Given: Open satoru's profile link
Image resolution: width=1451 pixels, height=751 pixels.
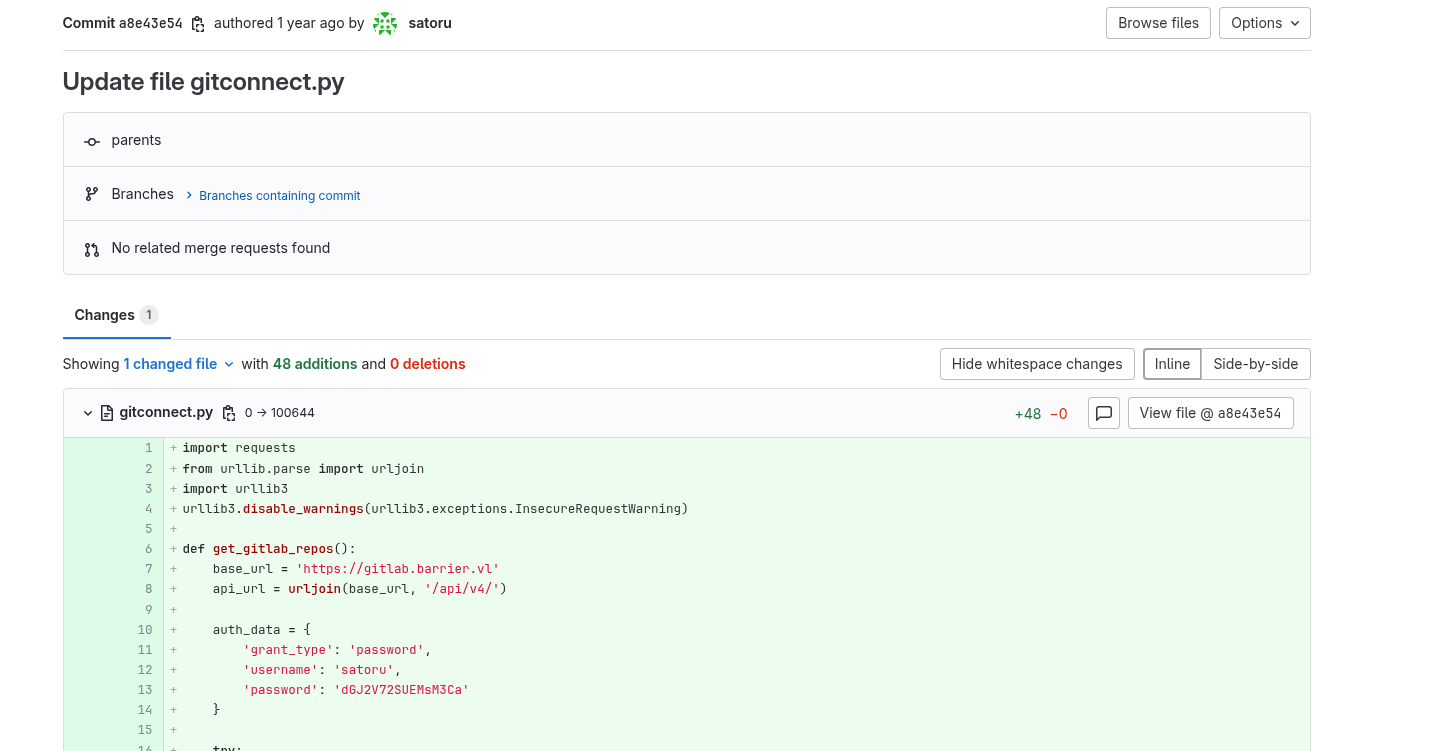Looking at the screenshot, I should click(430, 23).
